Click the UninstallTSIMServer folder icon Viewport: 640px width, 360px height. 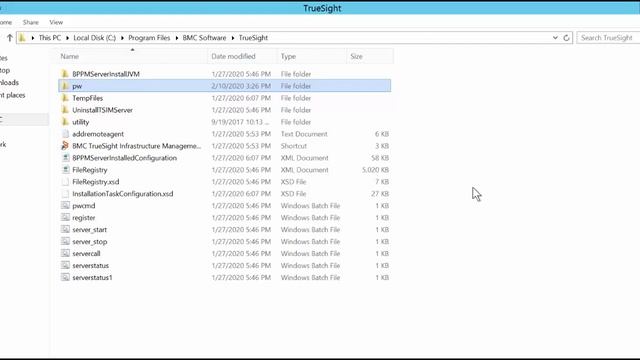pos(65,110)
